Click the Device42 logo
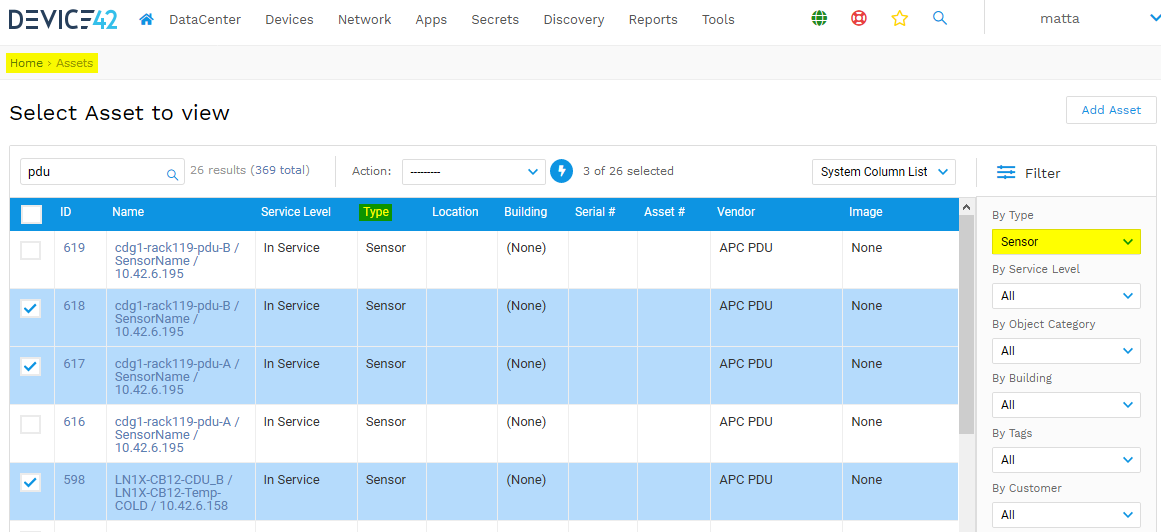The height and width of the screenshot is (532, 1161). coord(63,20)
